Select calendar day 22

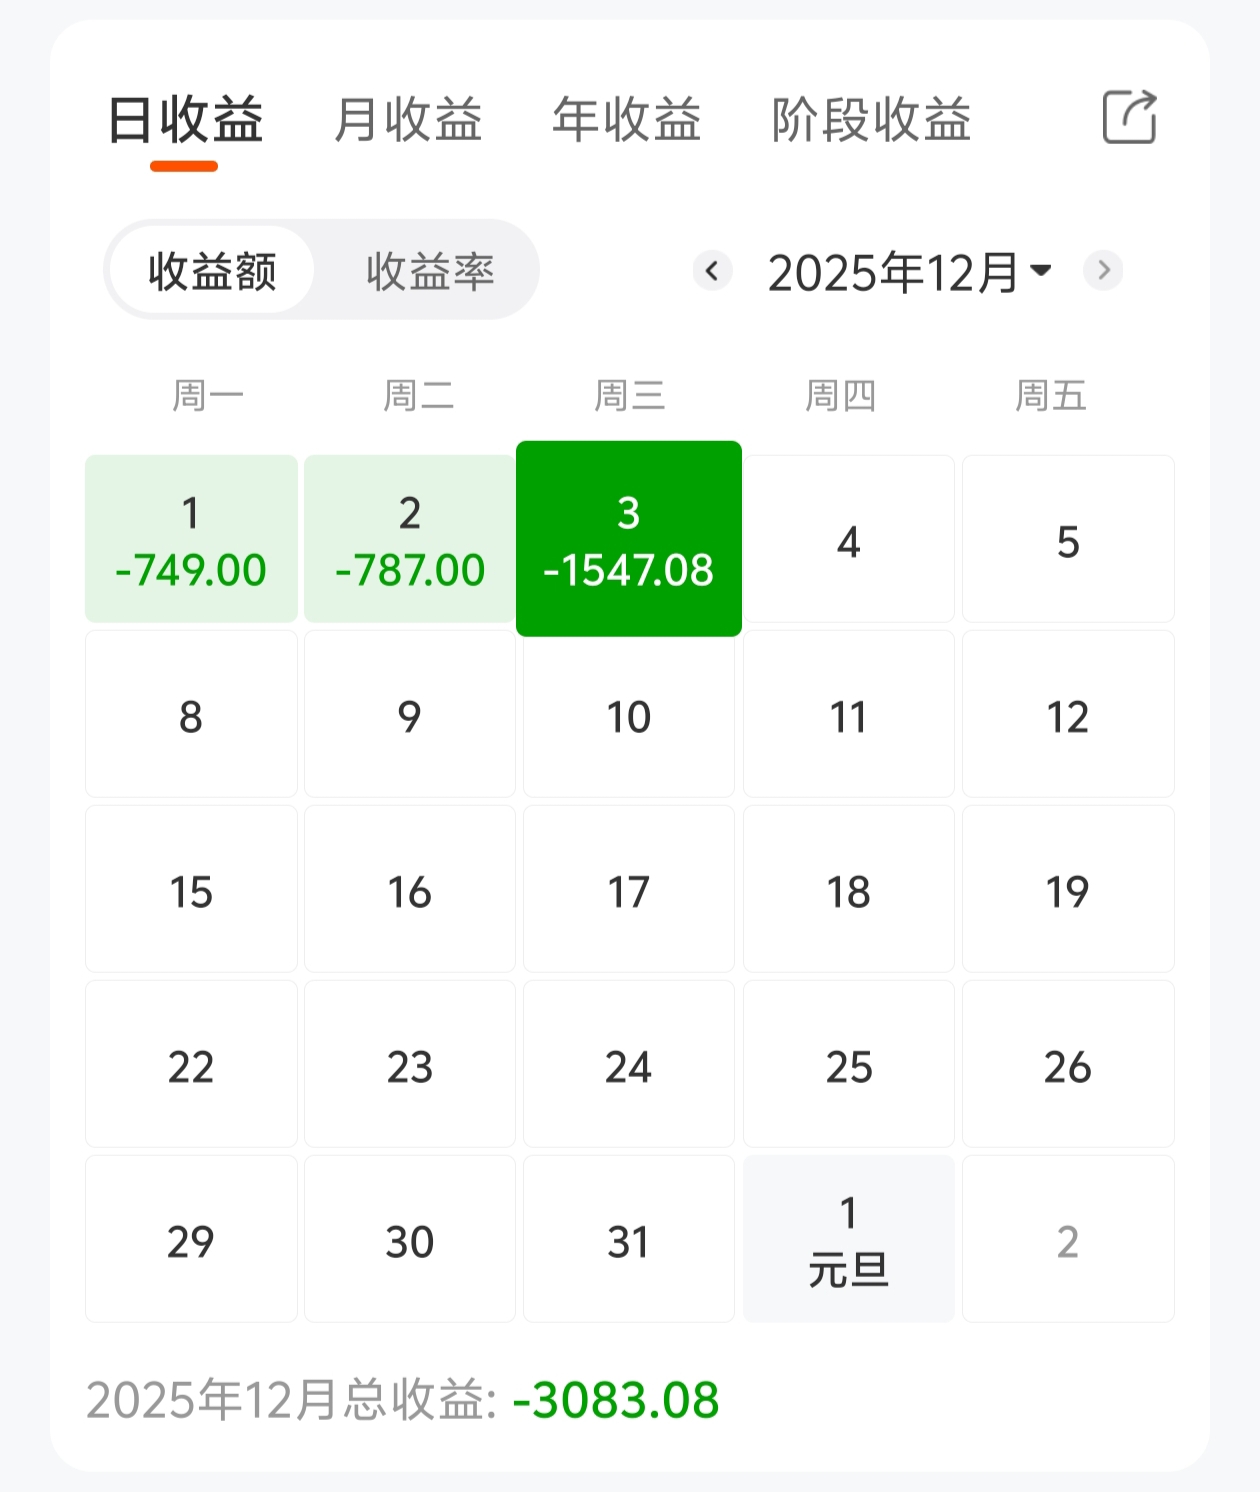click(x=191, y=1064)
